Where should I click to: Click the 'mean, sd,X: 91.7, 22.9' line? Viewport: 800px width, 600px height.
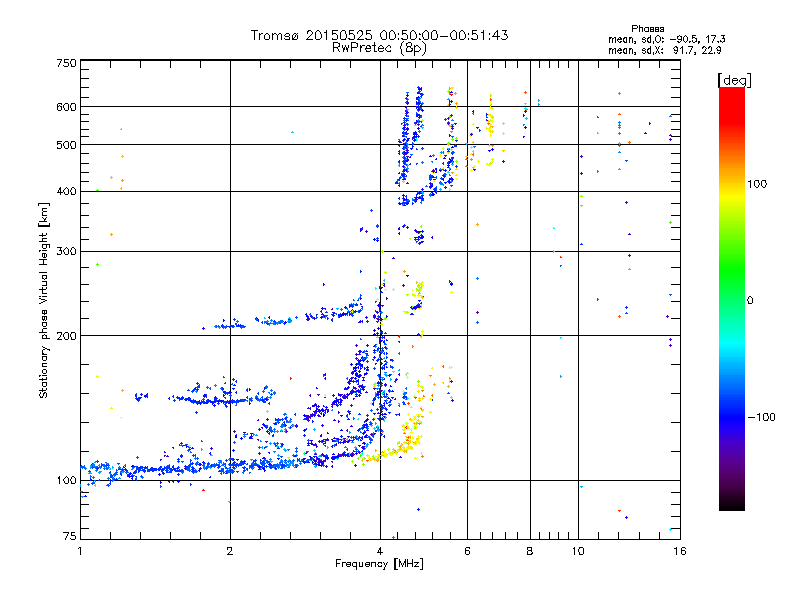pyautogui.click(x=664, y=50)
